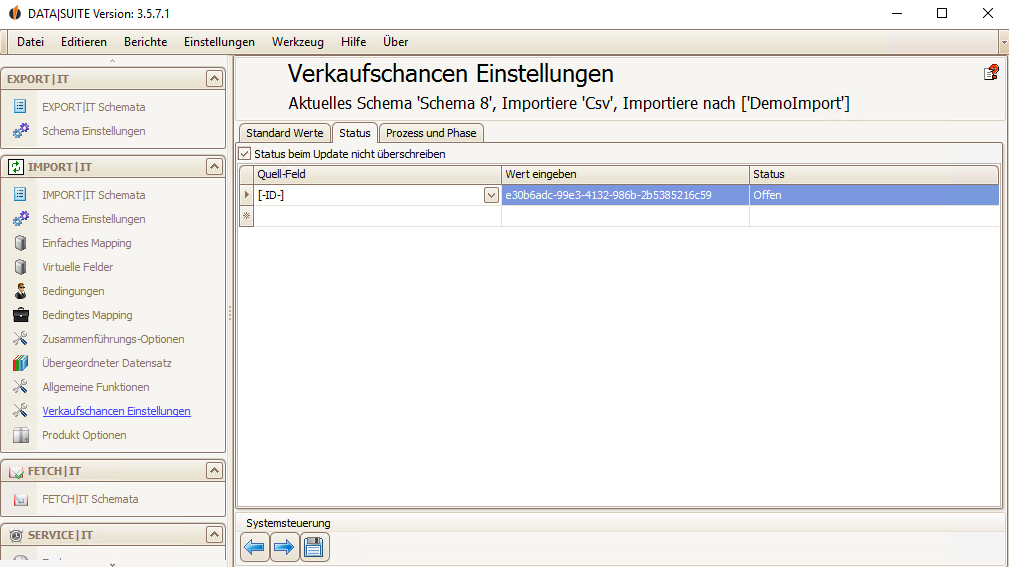Open EXPORT|IT Schemata link
The width and height of the screenshot is (1009, 567).
93,107
